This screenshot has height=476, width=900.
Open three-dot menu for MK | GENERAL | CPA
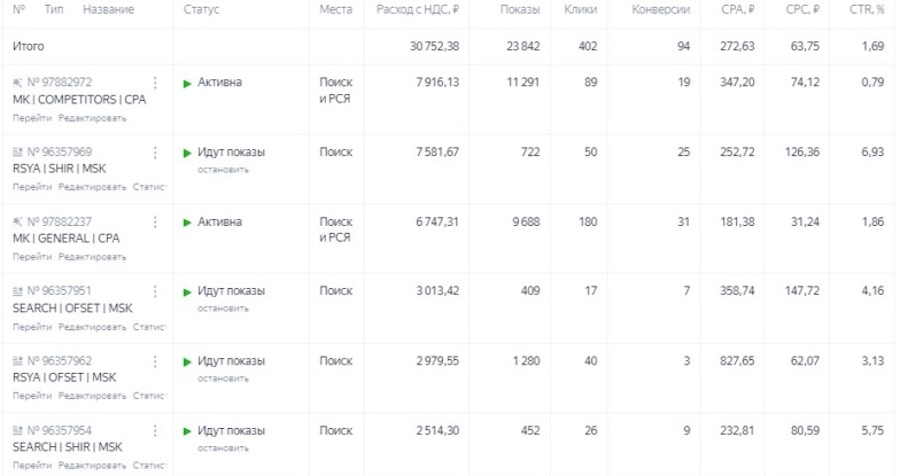click(x=155, y=222)
